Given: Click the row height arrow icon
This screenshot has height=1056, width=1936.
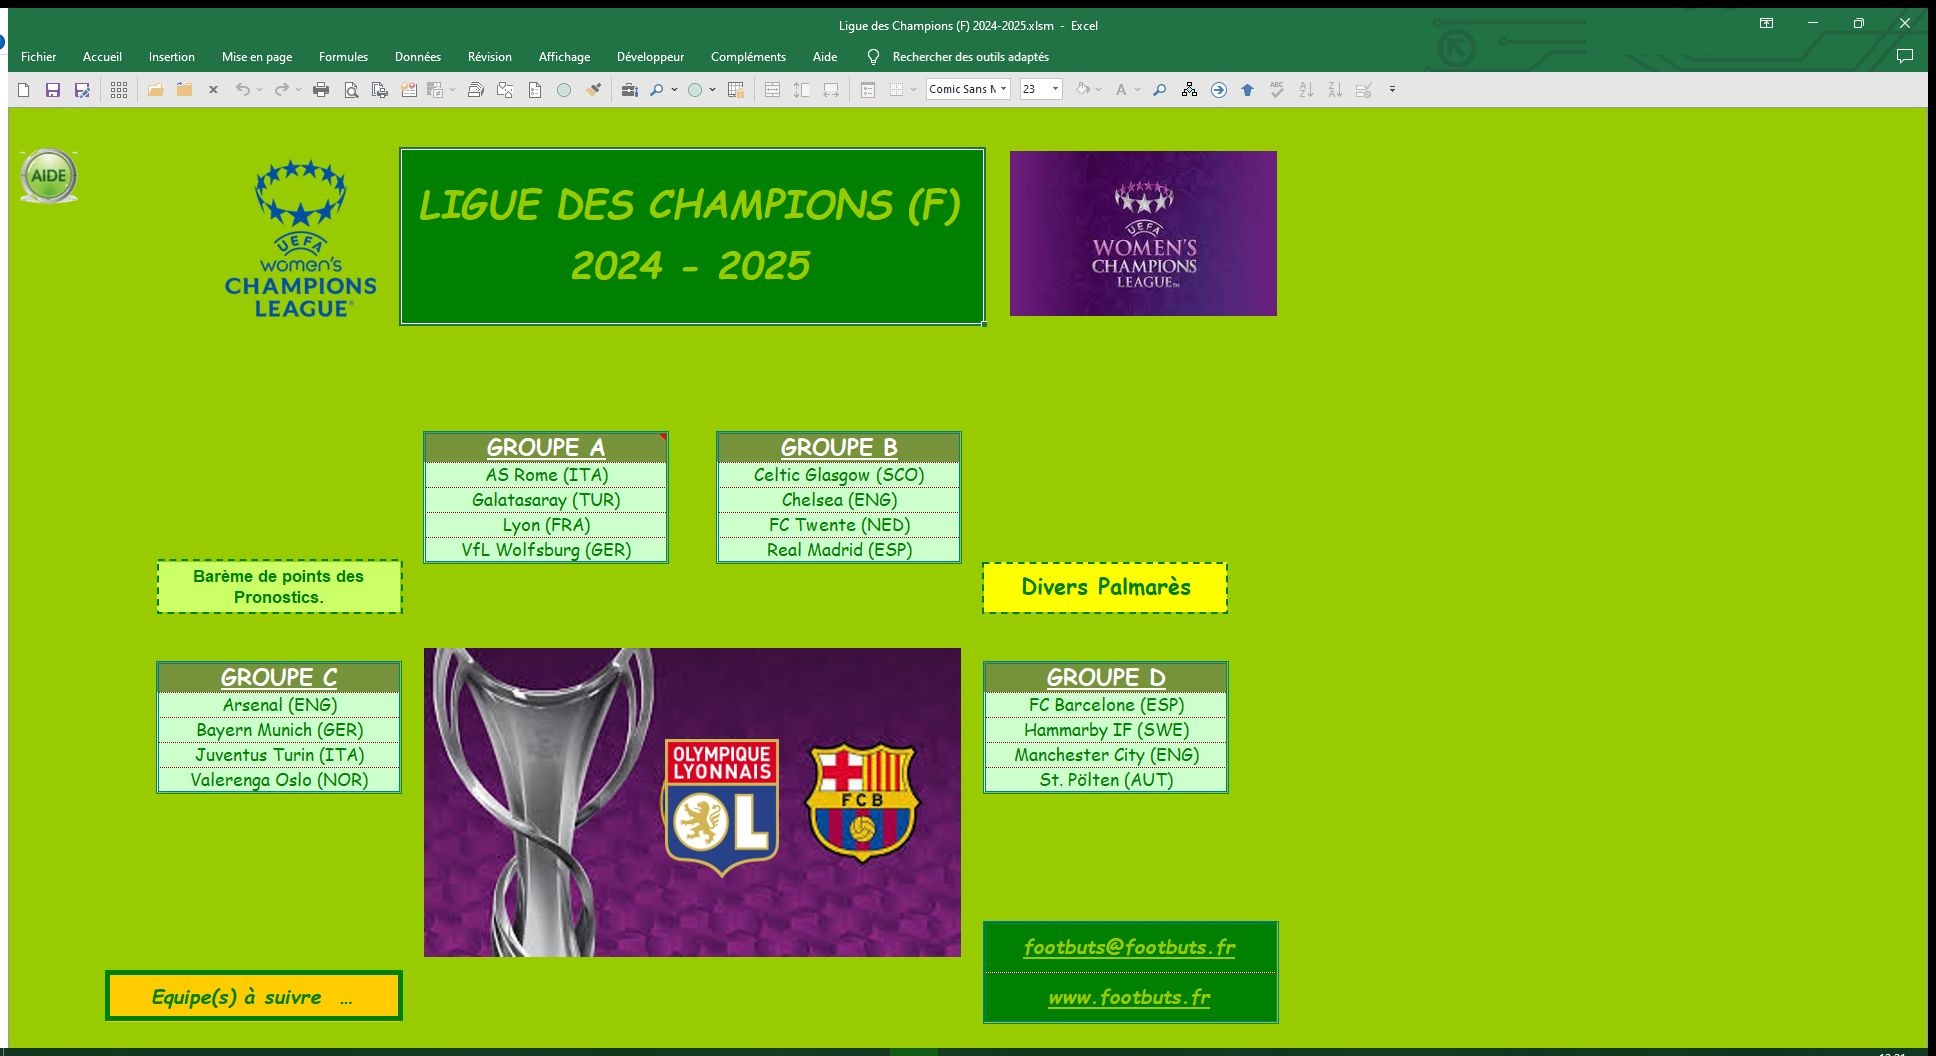Looking at the screenshot, I should coord(801,90).
